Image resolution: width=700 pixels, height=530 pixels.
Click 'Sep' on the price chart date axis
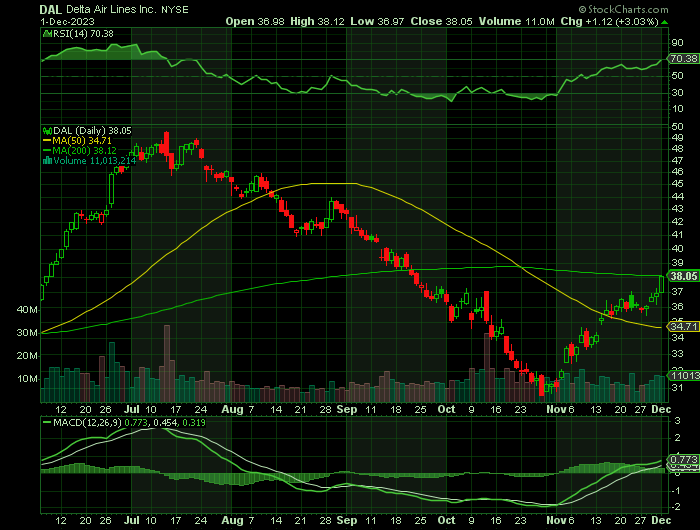[x=347, y=409]
